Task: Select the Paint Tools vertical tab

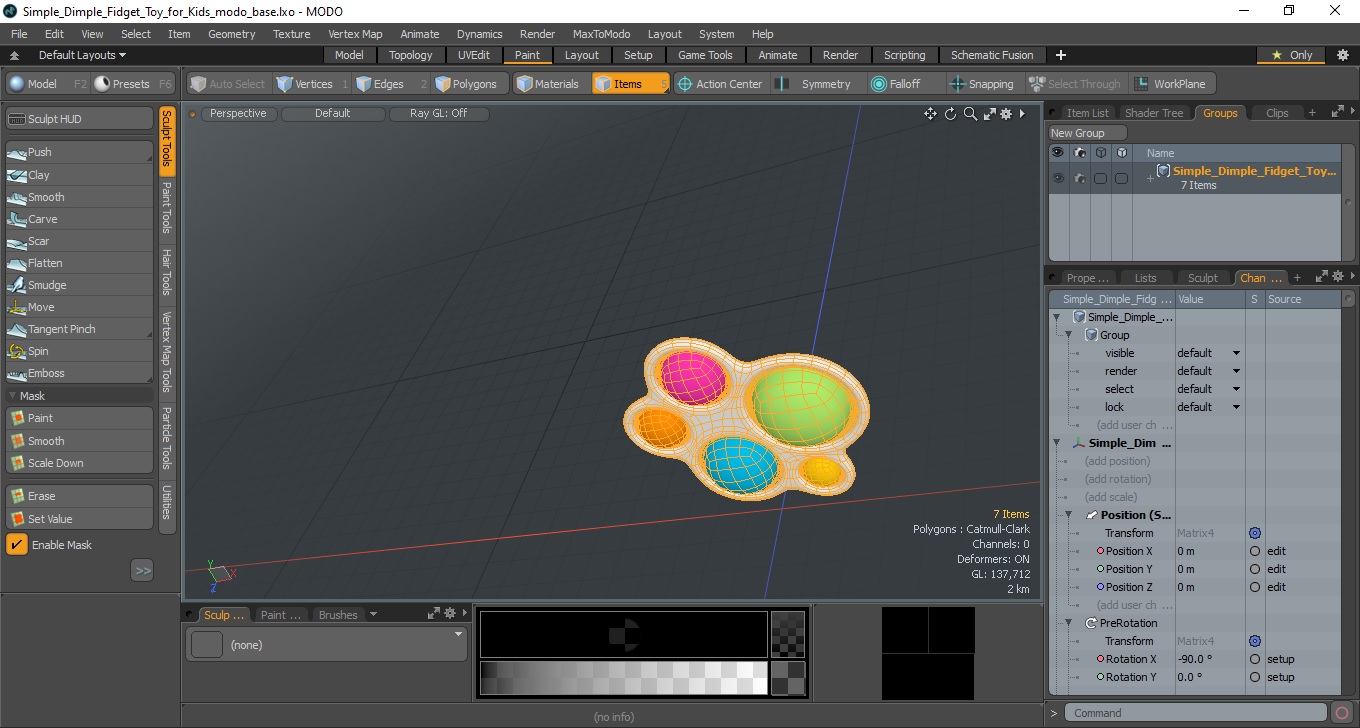Action: [167, 208]
